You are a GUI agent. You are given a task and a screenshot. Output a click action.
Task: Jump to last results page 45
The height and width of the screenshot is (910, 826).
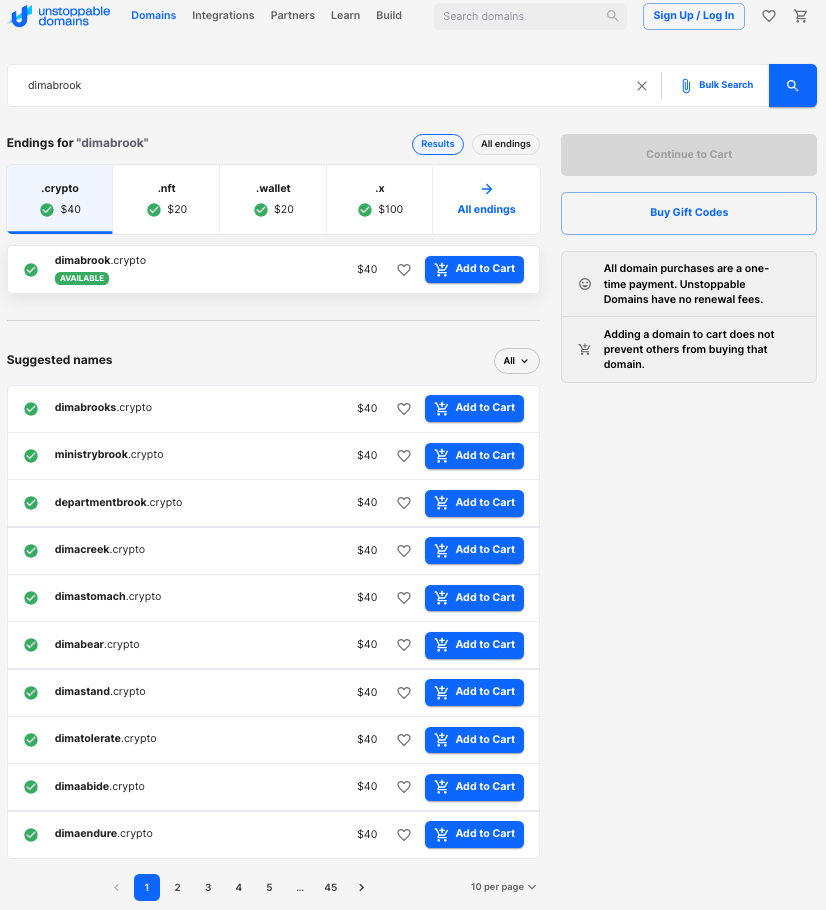tap(331, 887)
